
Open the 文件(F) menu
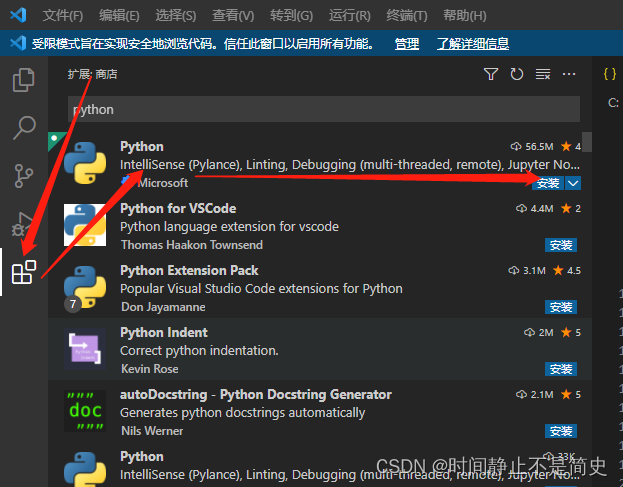[63, 15]
